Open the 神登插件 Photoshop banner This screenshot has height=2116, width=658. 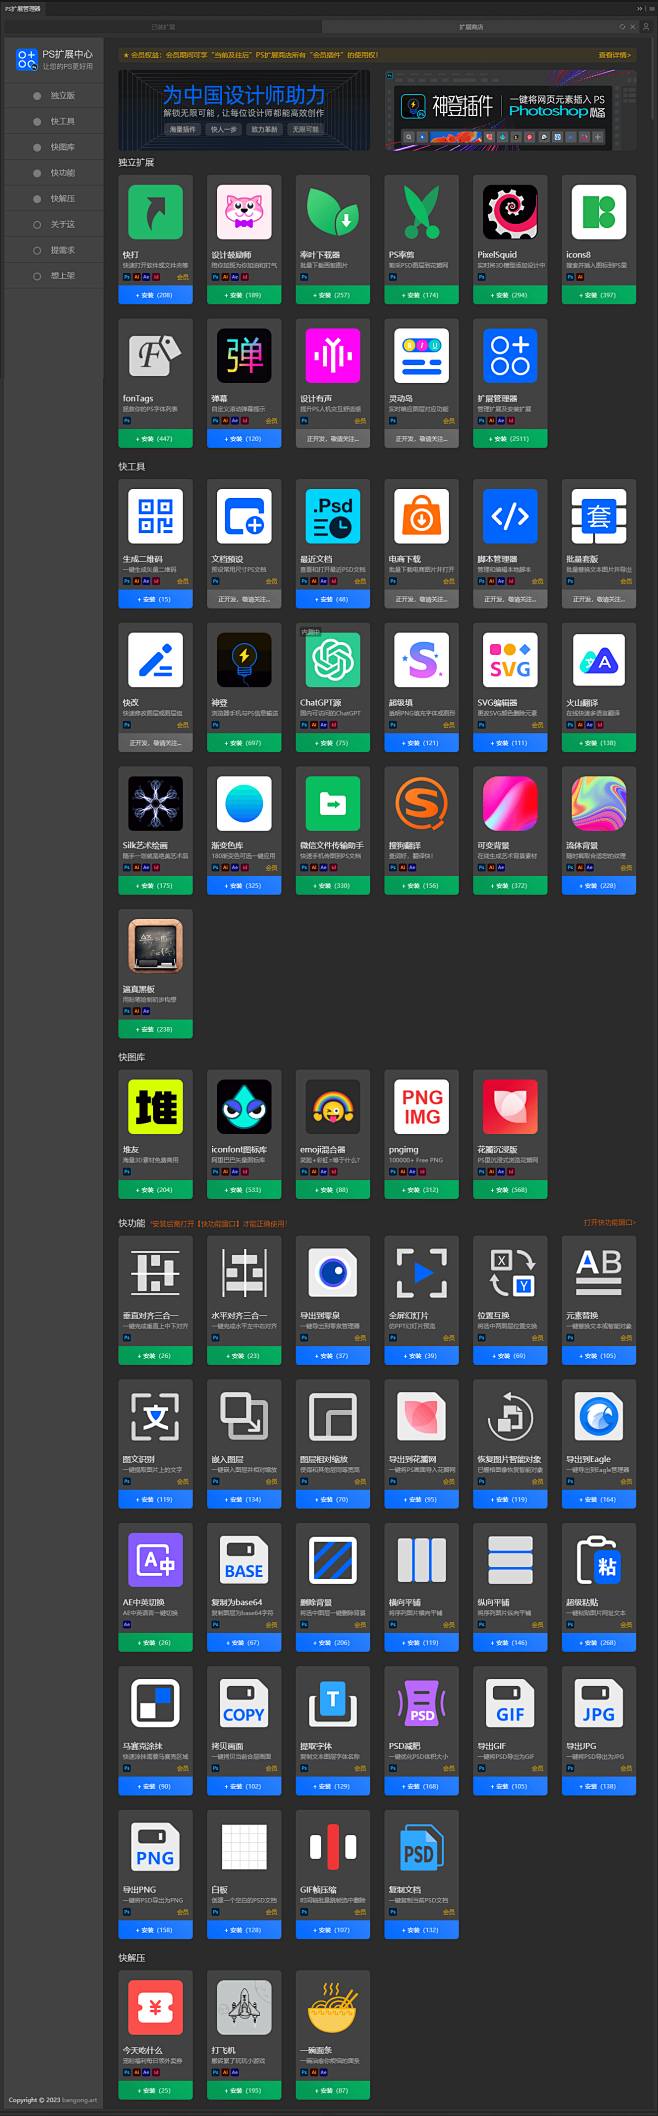(x=510, y=109)
